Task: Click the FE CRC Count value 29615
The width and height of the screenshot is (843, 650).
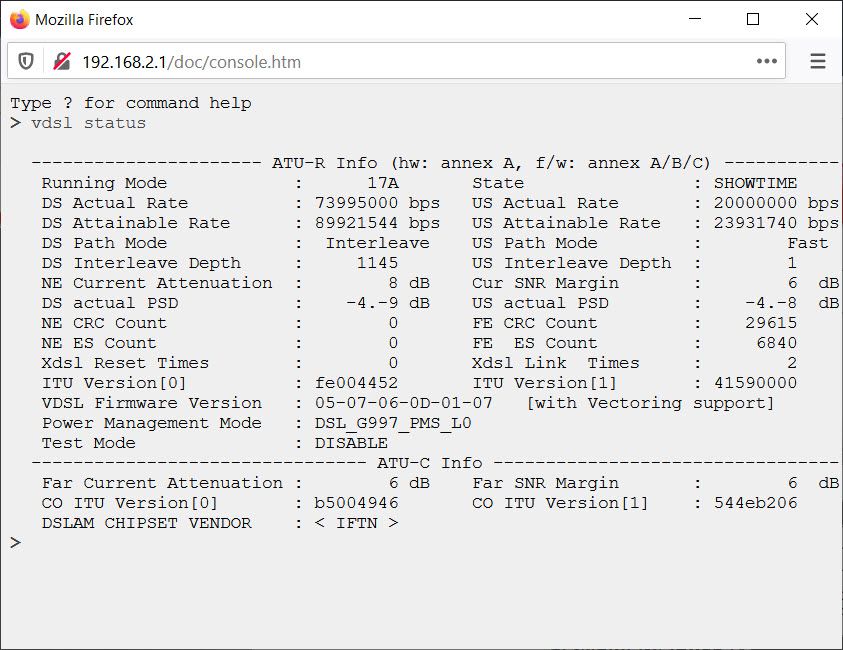Action: click(x=771, y=323)
